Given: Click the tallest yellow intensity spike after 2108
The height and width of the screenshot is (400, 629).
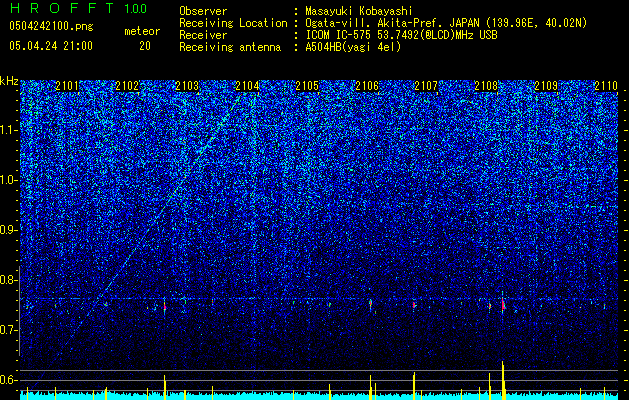Looking at the screenshot, I should click(x=503, y=380).
